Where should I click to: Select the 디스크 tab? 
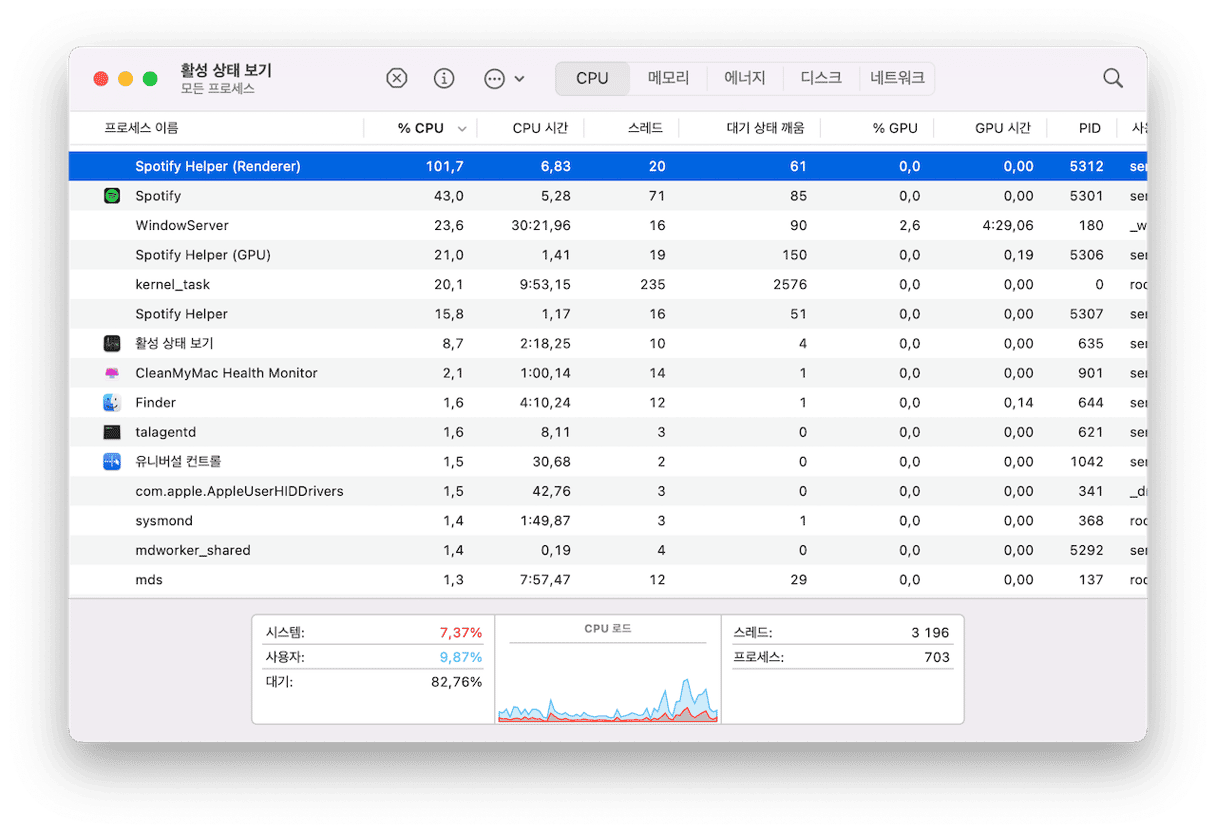(821, 78)
